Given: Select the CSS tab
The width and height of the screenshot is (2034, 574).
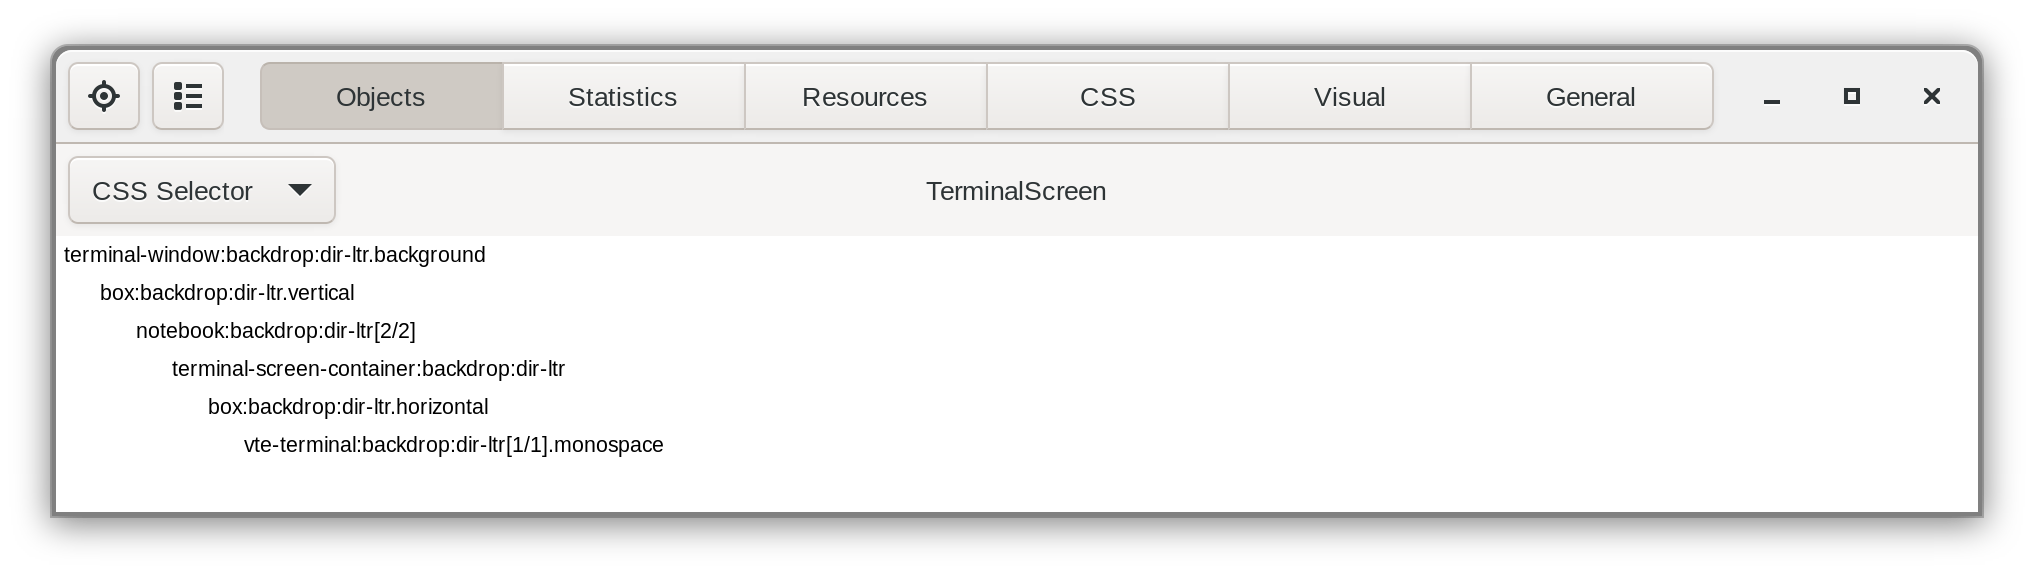Looking at the screenshot, I should click(1107, 97).
